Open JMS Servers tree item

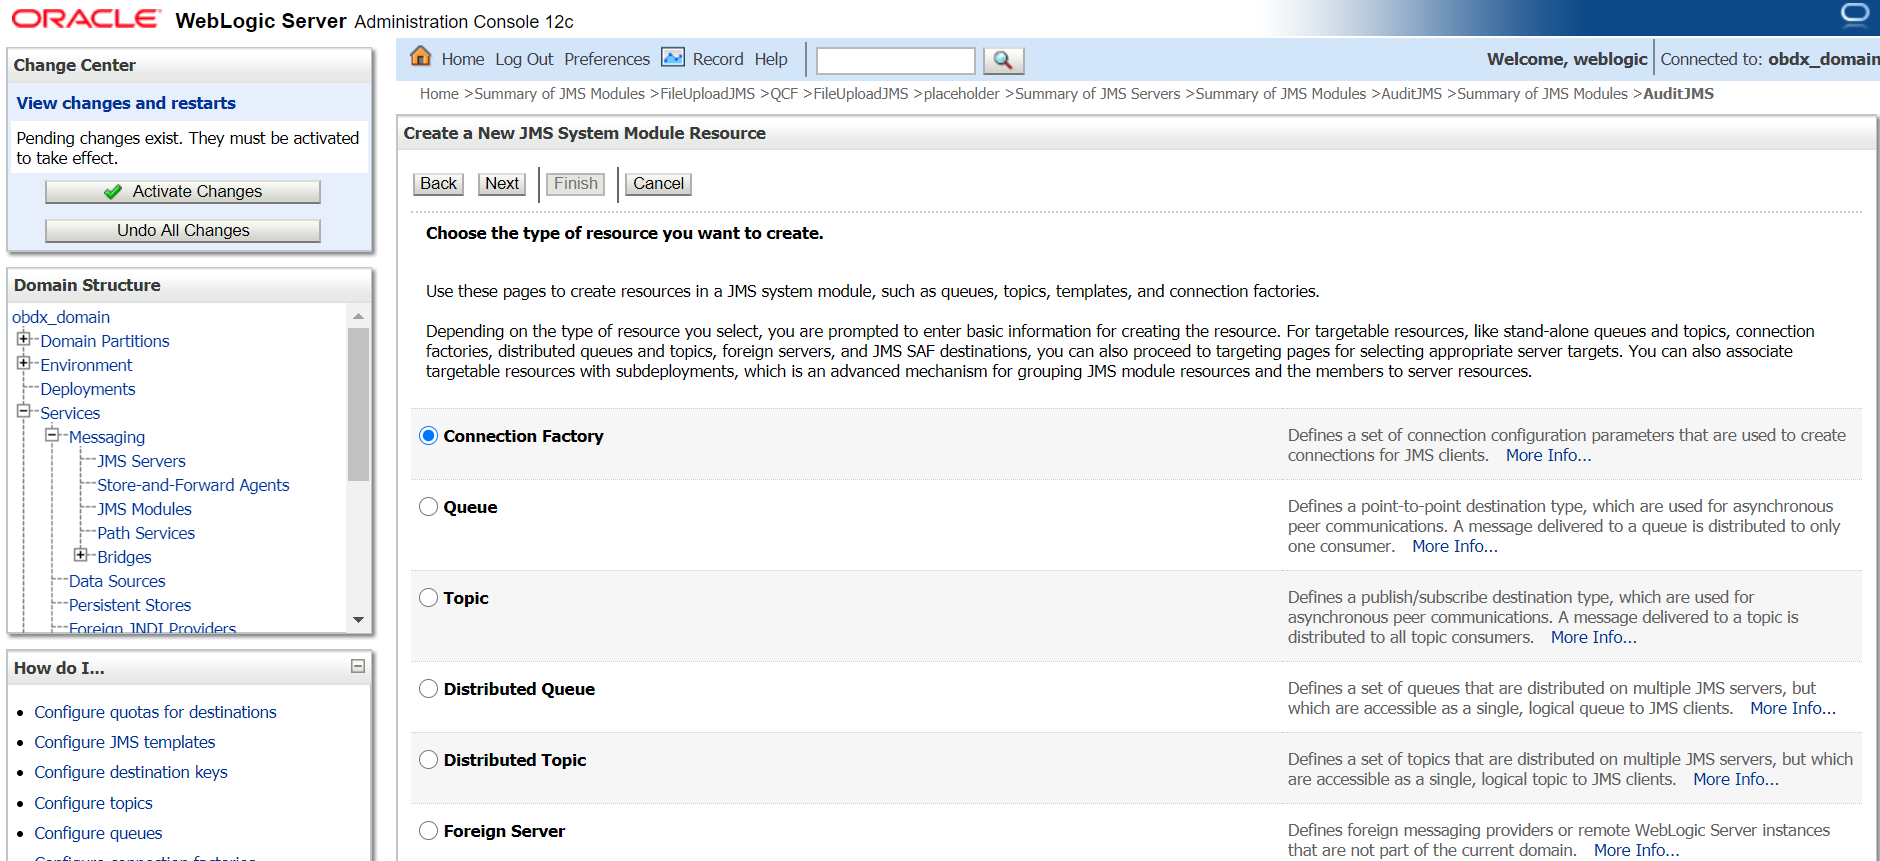pyautogui.click(x=141, y=461)
